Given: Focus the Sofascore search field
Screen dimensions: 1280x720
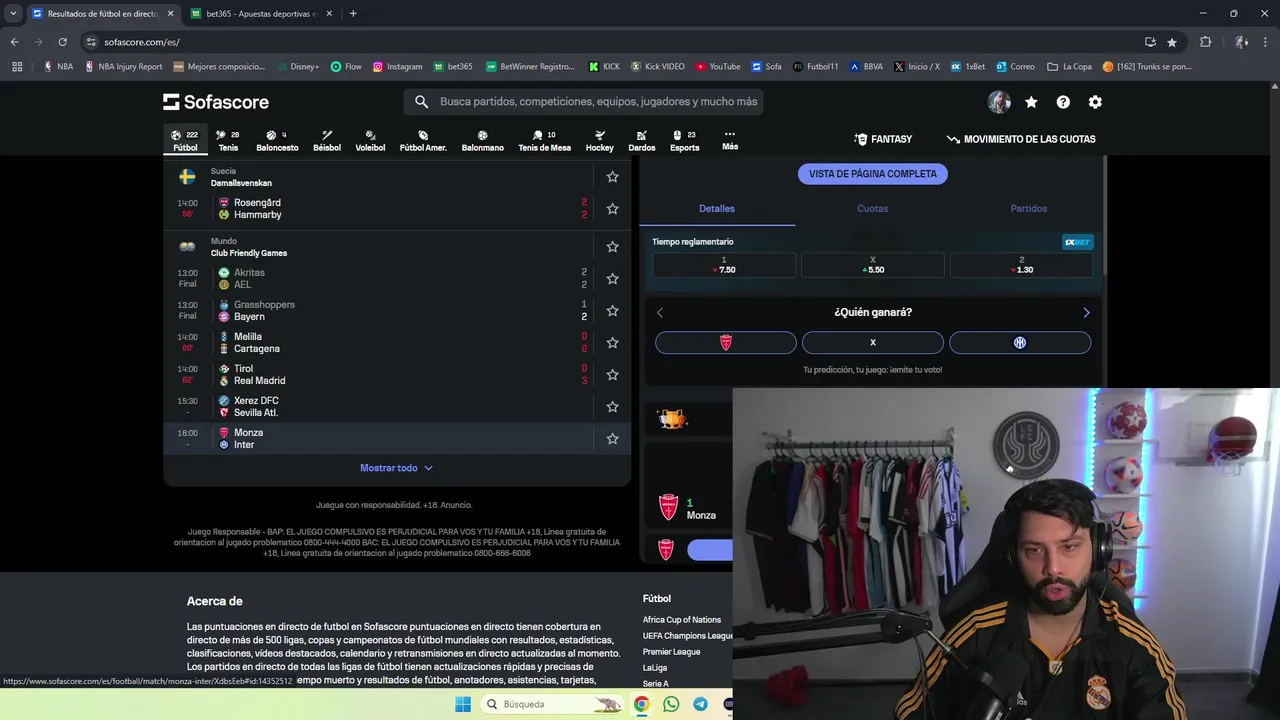Looking at the screenshot, I should (x=584, y=102).
